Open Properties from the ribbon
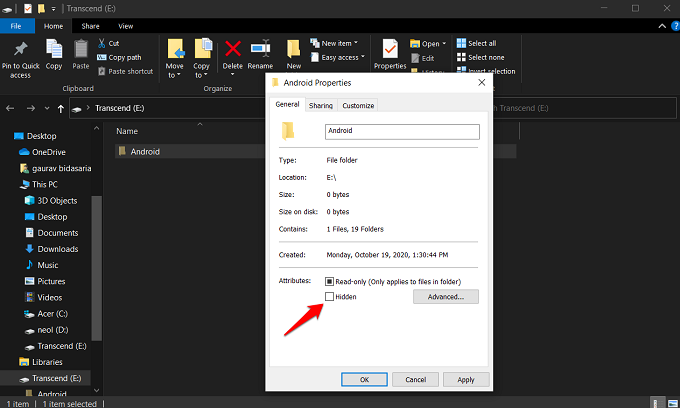This screenshot has height=408, width=680. 390,55
